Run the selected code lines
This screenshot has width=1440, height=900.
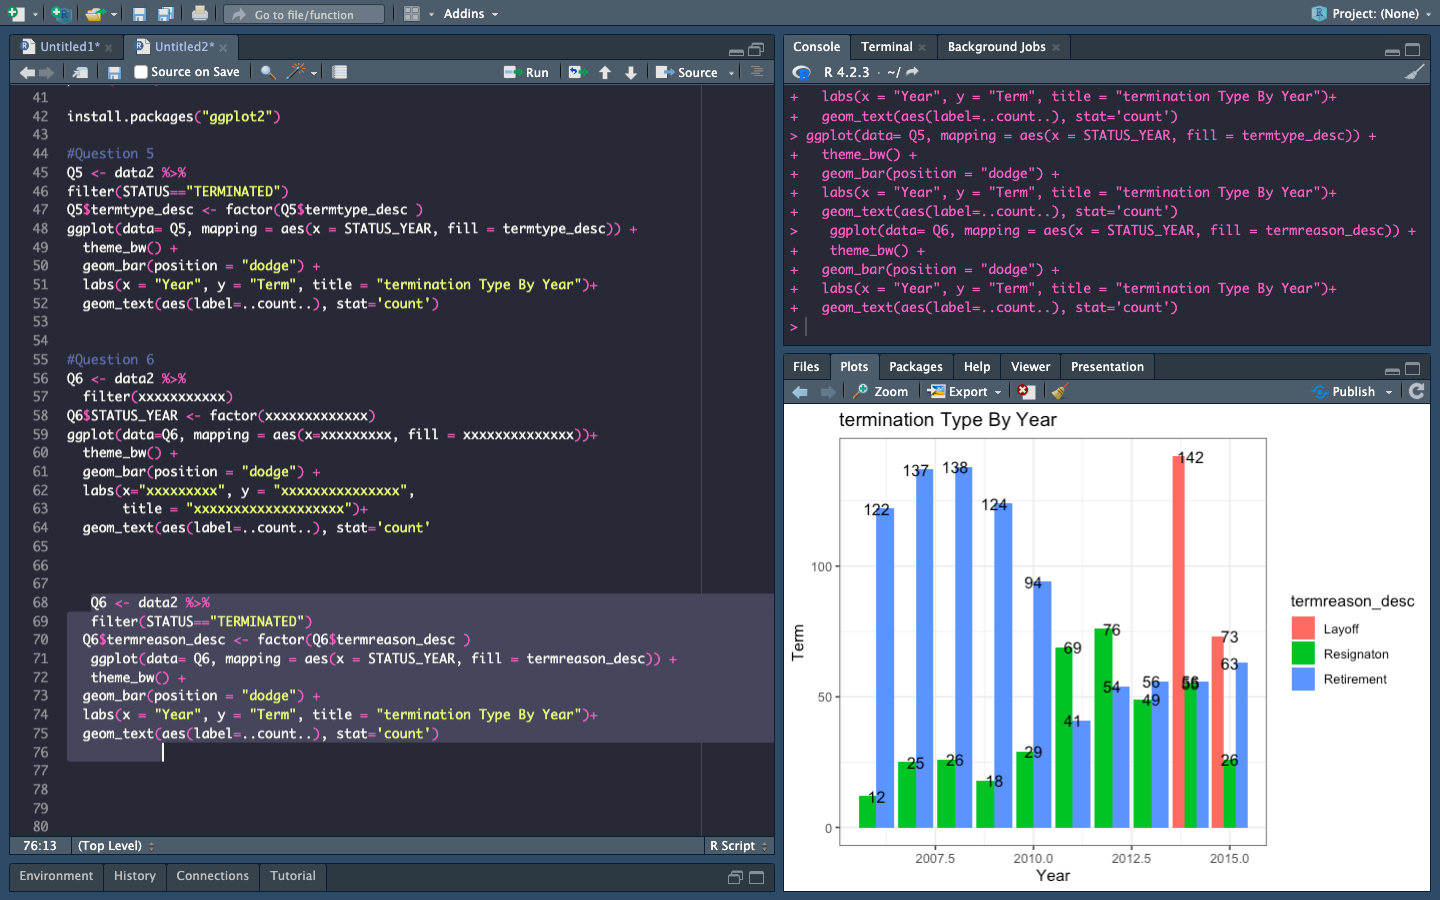pyautogui.click(x=527, y=72)
